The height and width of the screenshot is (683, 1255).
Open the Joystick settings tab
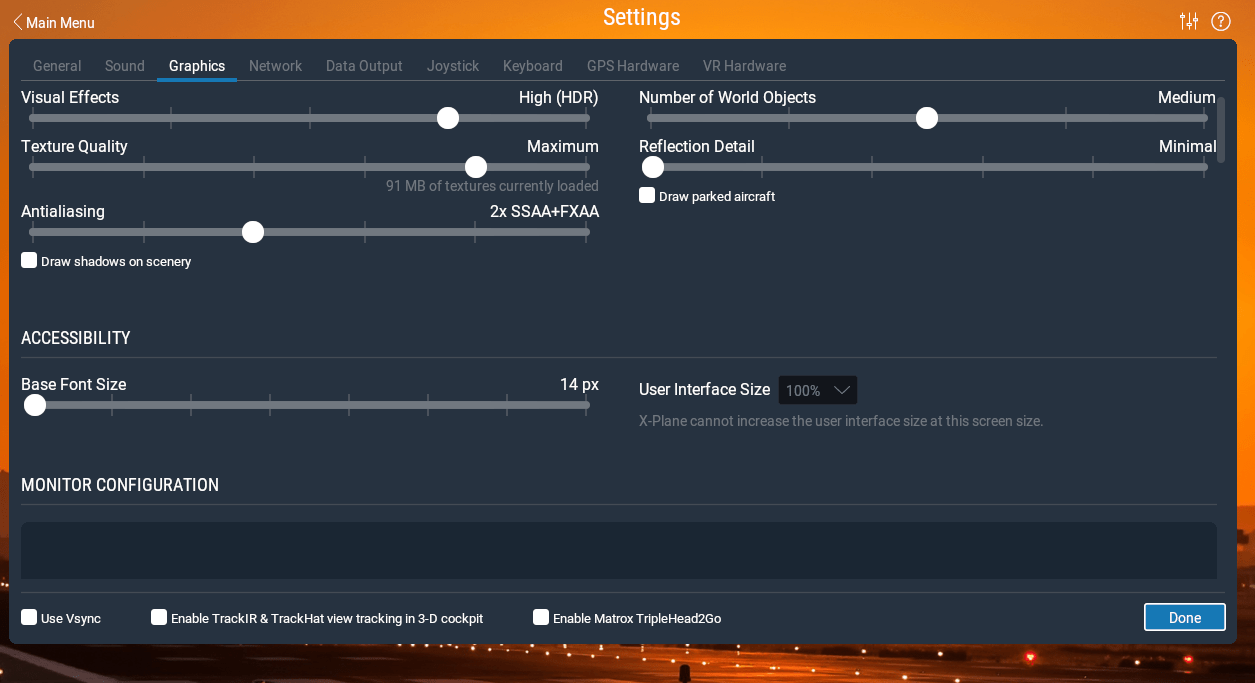pos(452,65)
